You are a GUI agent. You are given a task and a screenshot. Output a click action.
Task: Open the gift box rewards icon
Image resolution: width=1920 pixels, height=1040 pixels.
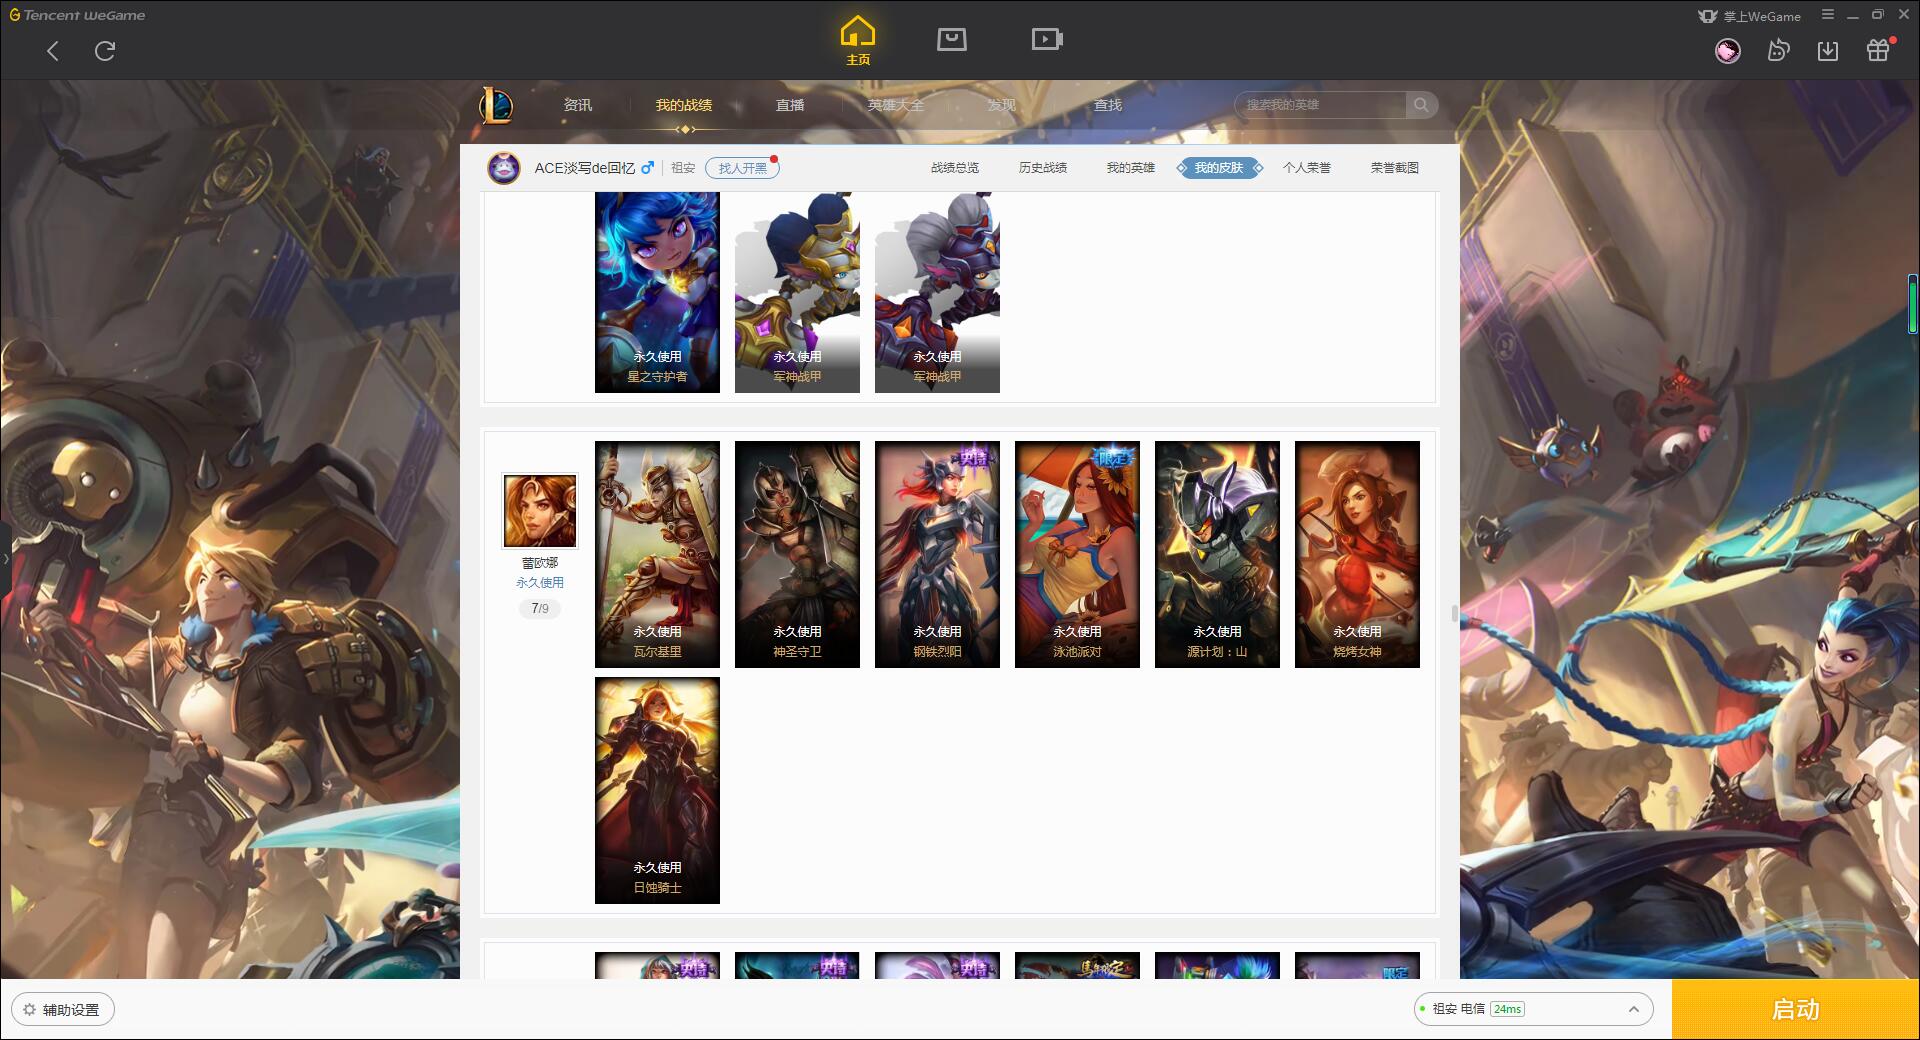pyautogui.click(x=1878, y=51)
